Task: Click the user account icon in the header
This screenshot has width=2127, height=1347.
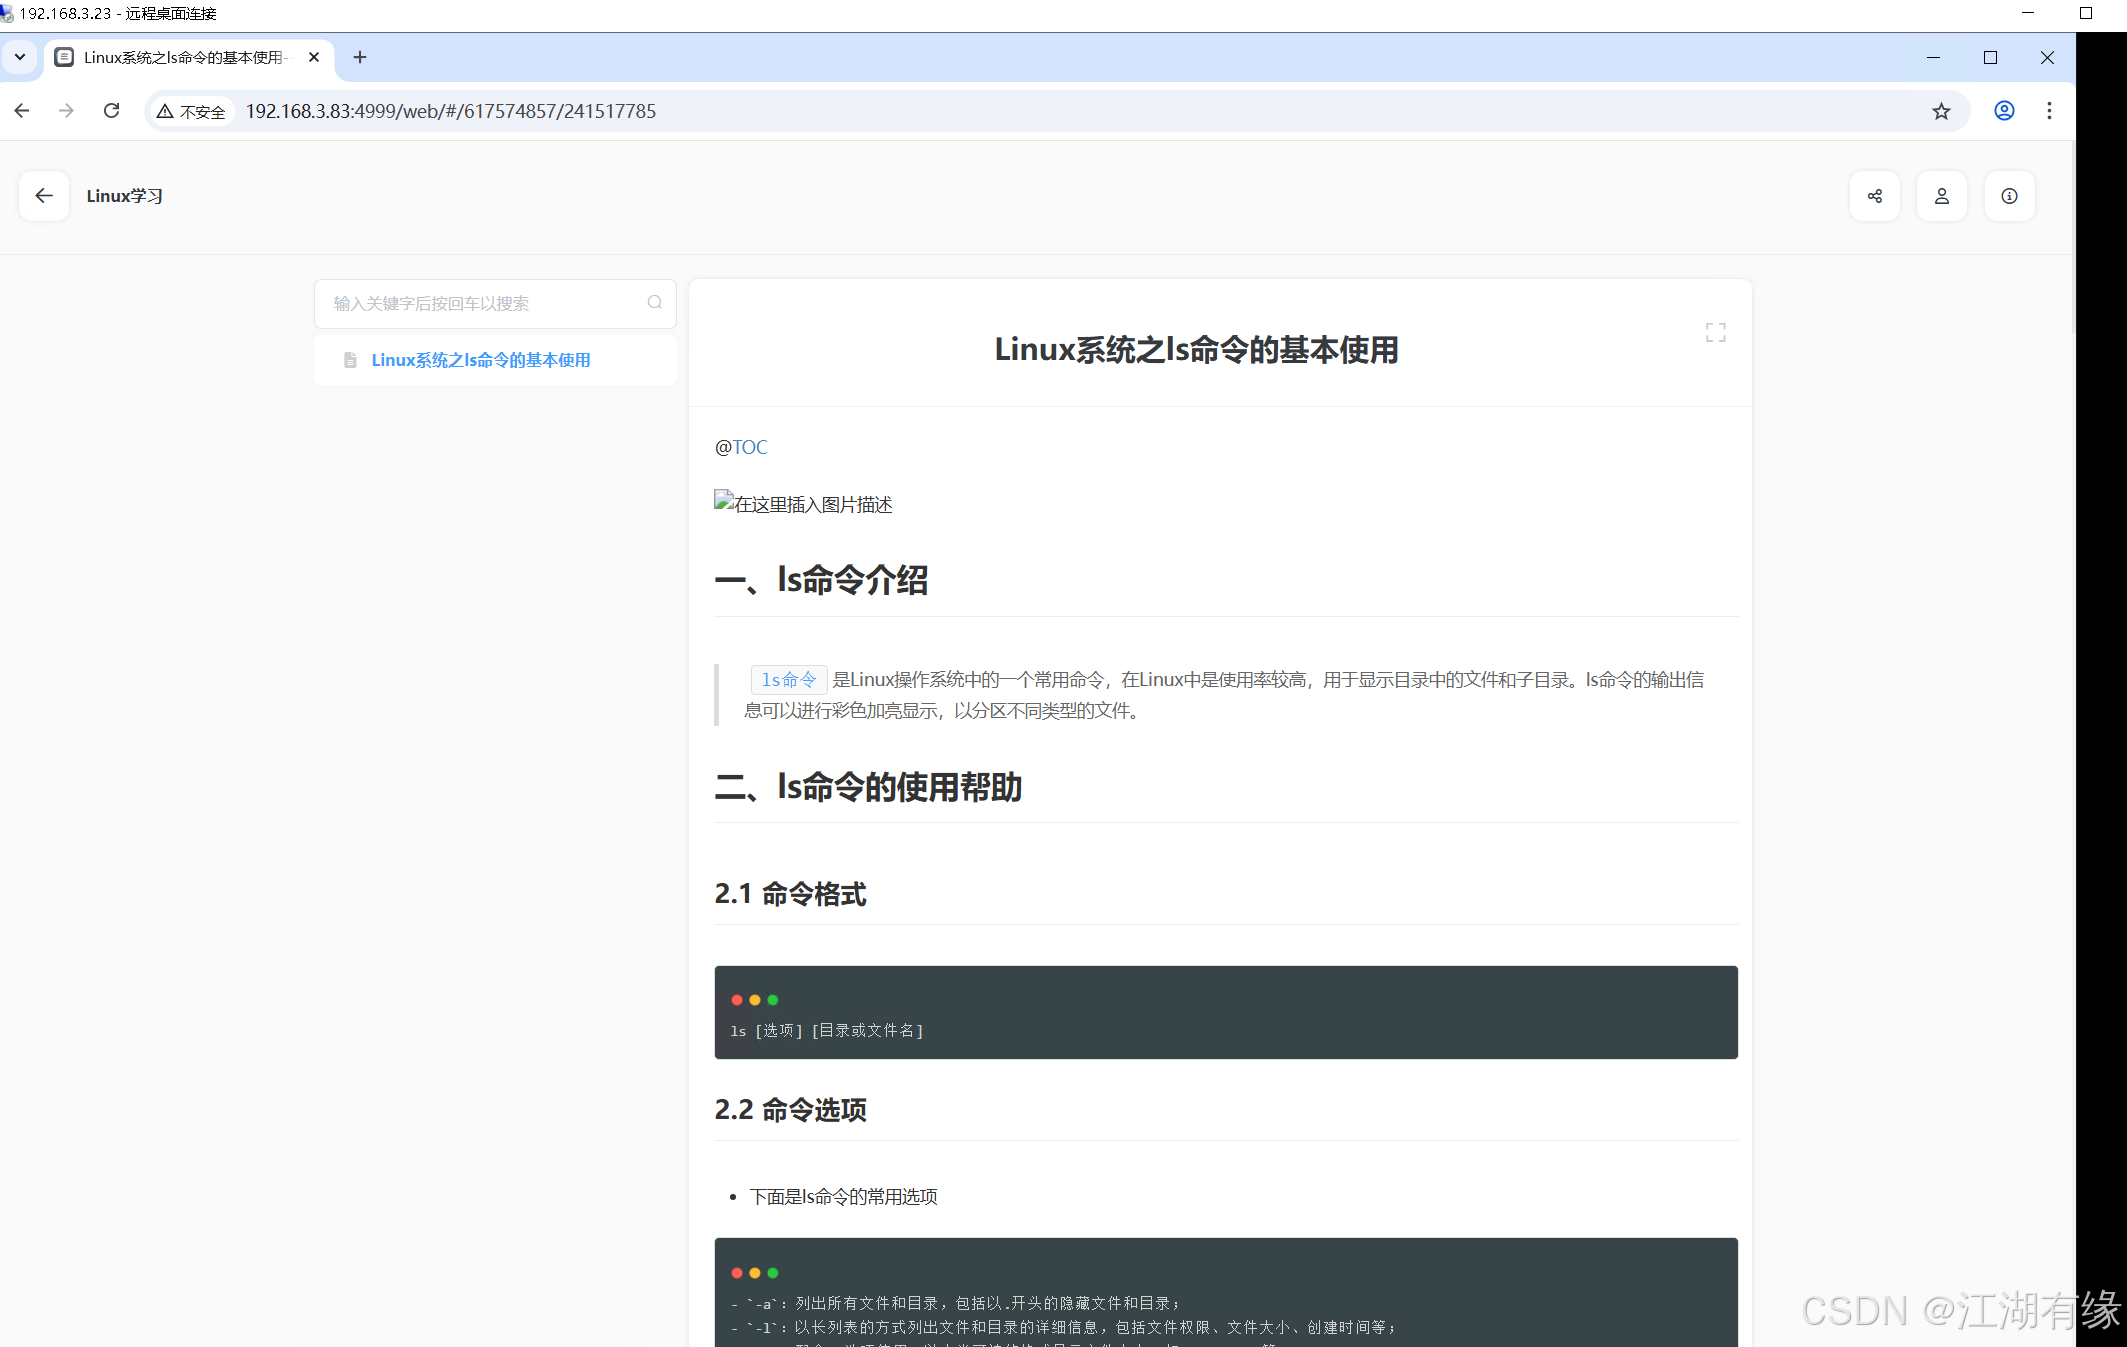Action: click(1942, 196)
